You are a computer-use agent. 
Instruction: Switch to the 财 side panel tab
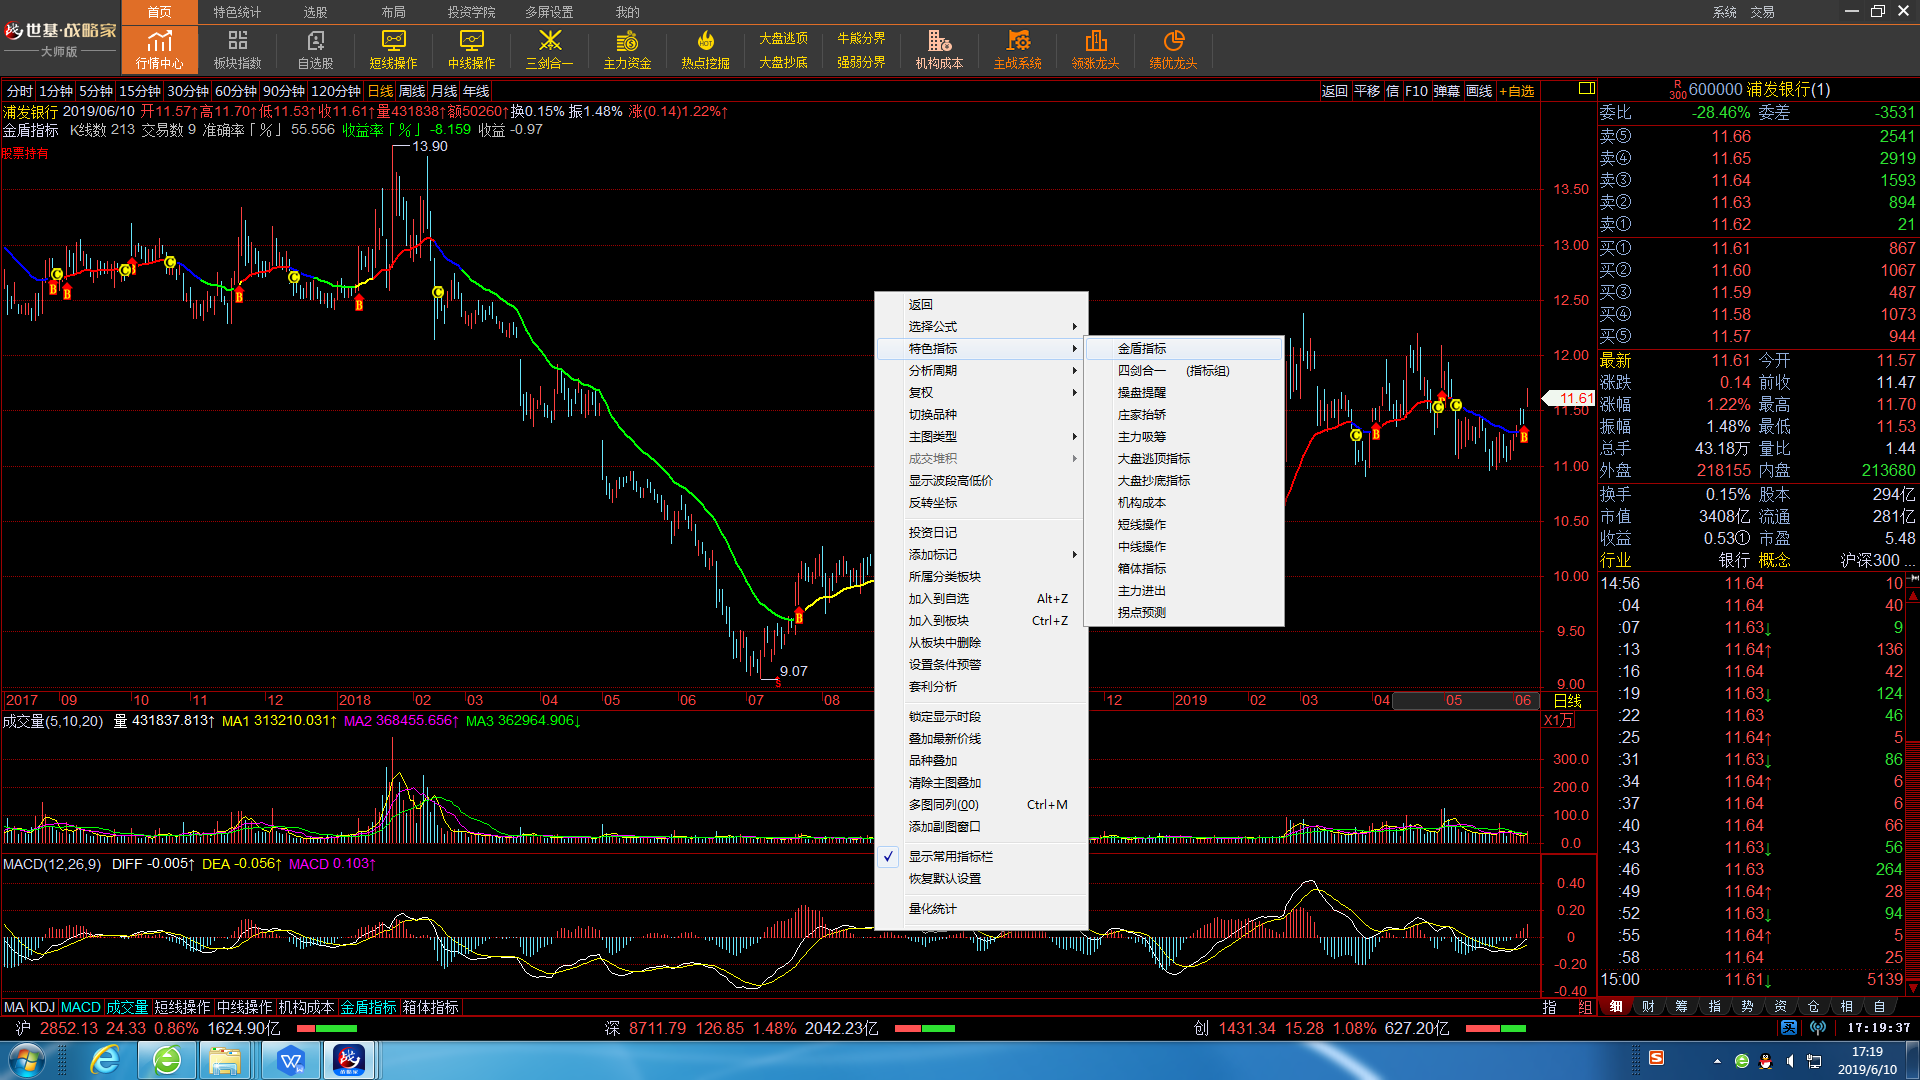1648,1006
